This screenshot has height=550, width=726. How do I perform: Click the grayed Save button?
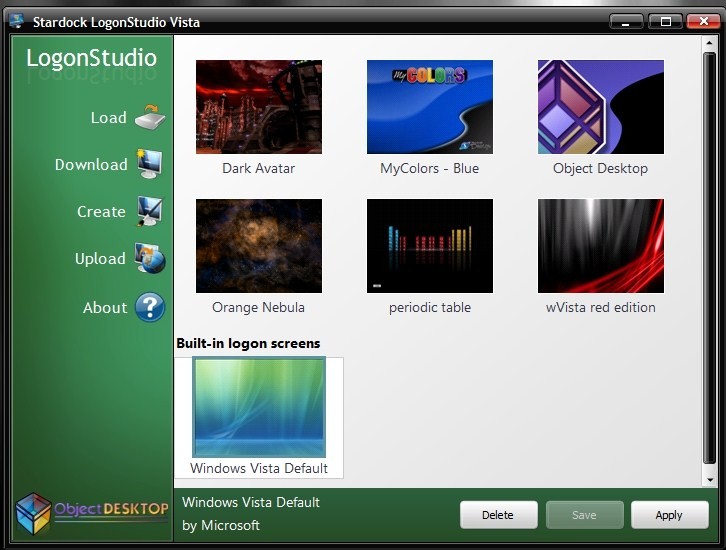click(x=584, y=515)
